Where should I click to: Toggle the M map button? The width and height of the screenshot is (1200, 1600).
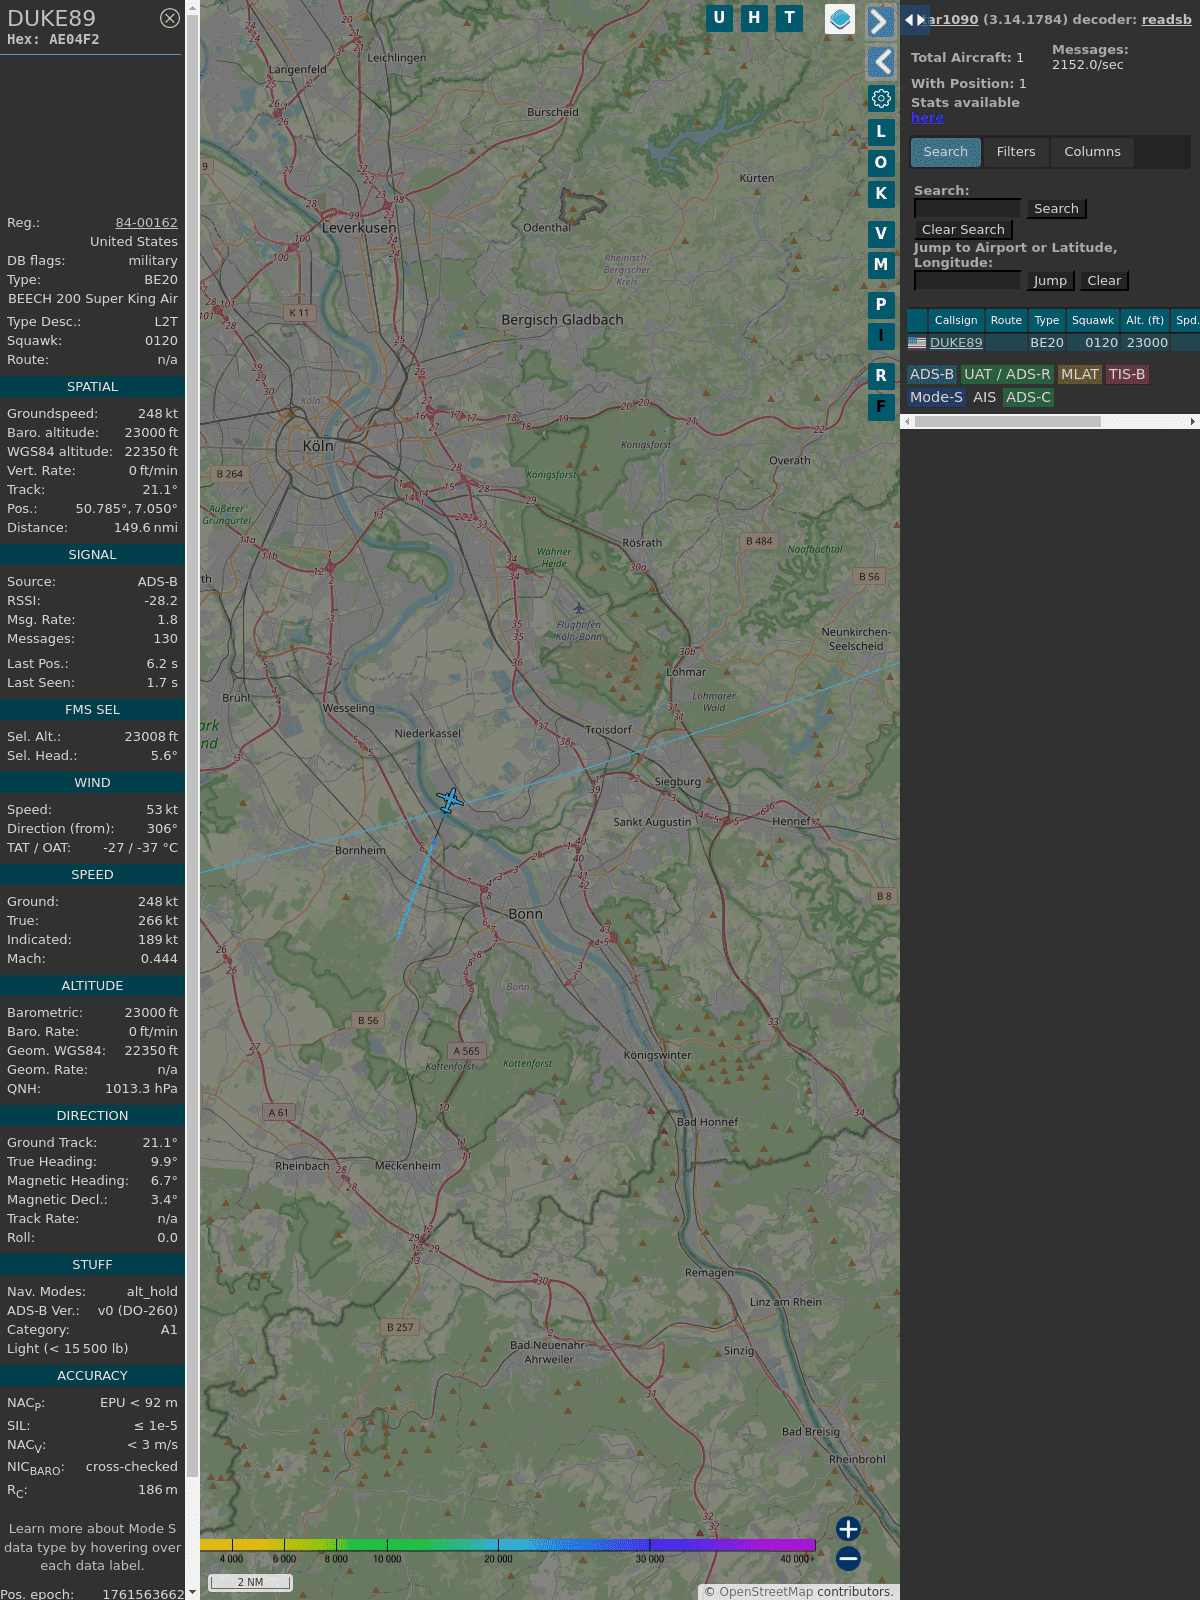[x=881, y=264]
